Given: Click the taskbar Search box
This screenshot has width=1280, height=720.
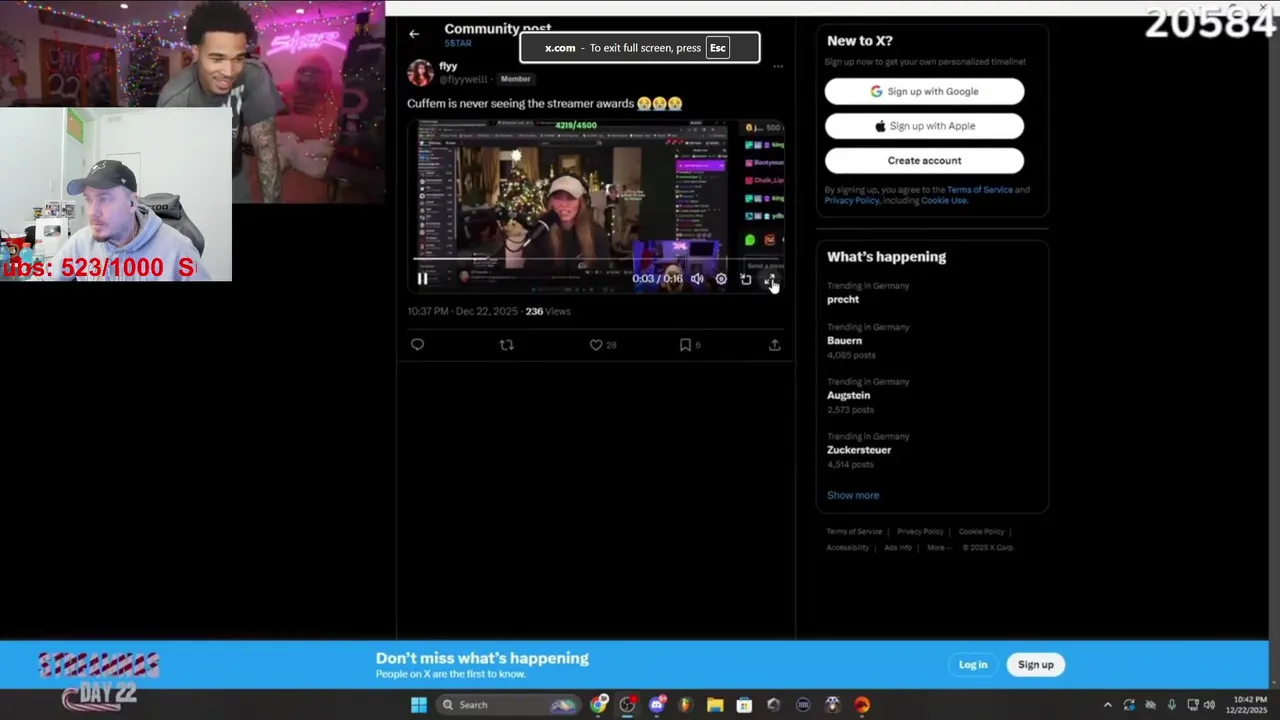Looking at the screenshot, I should (510, 705).
